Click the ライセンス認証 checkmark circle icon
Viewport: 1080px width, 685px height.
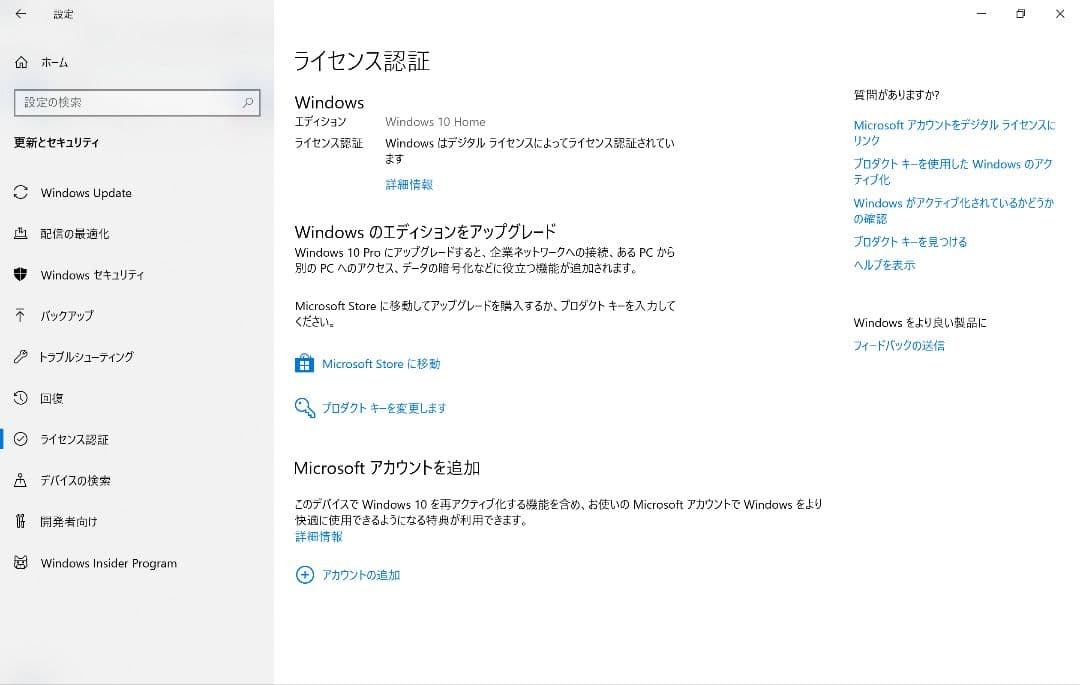(21, 439)
